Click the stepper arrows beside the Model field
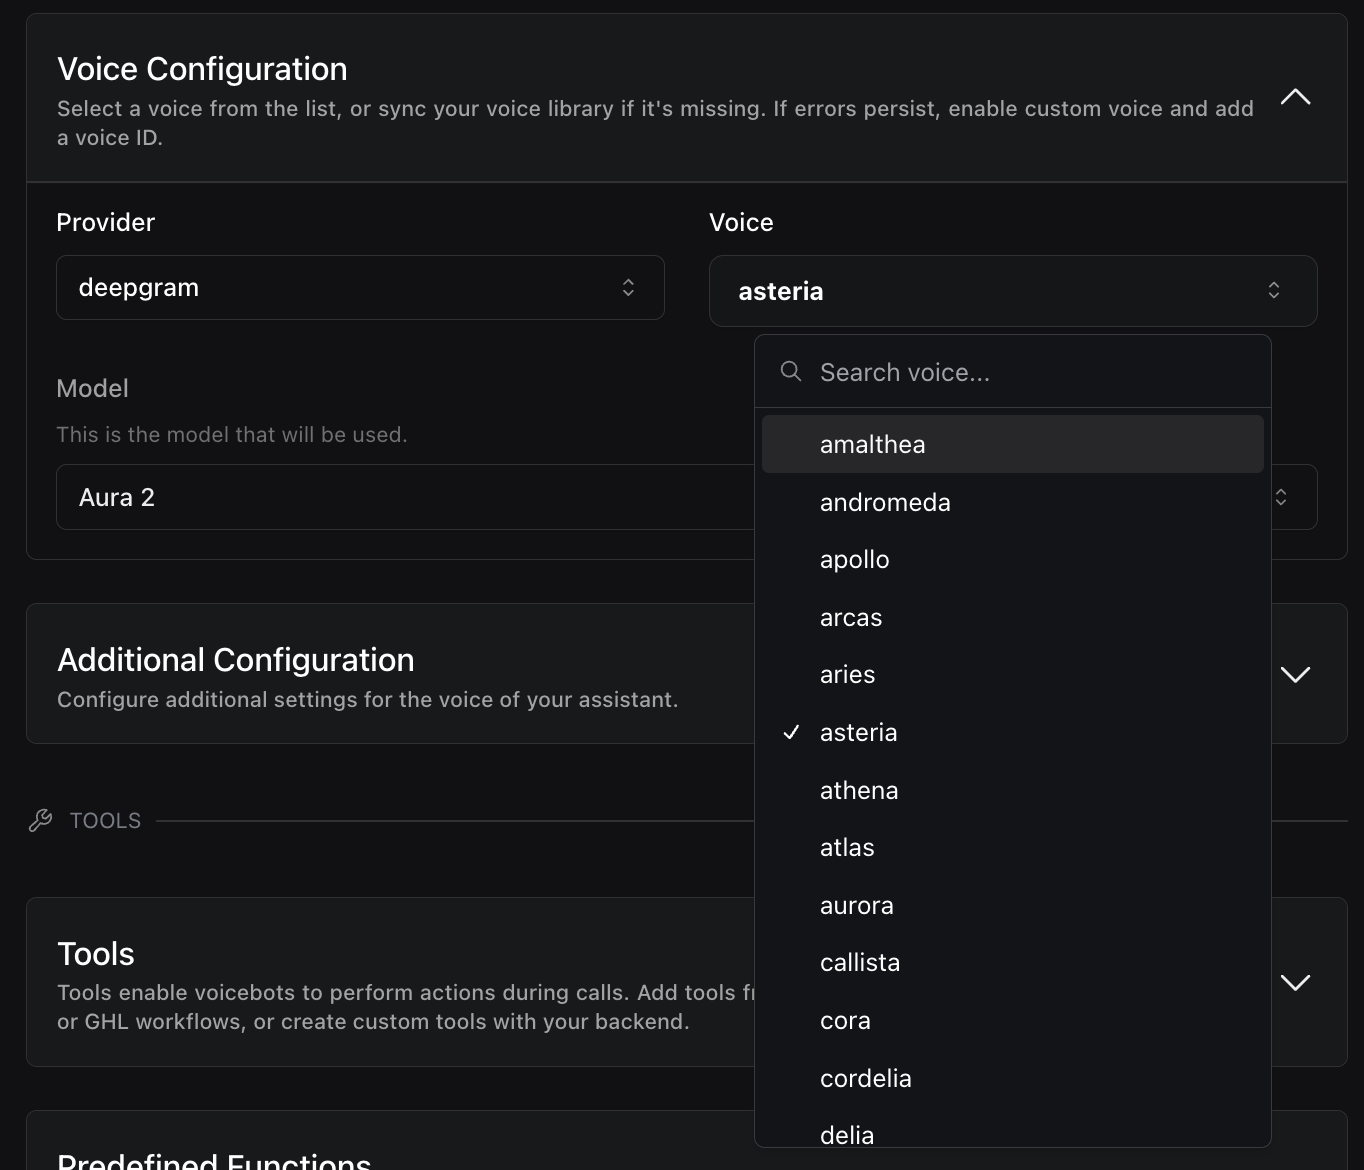Image resolution: width=1364 pixels, height=1170 pixels. tap(1280, 497)
